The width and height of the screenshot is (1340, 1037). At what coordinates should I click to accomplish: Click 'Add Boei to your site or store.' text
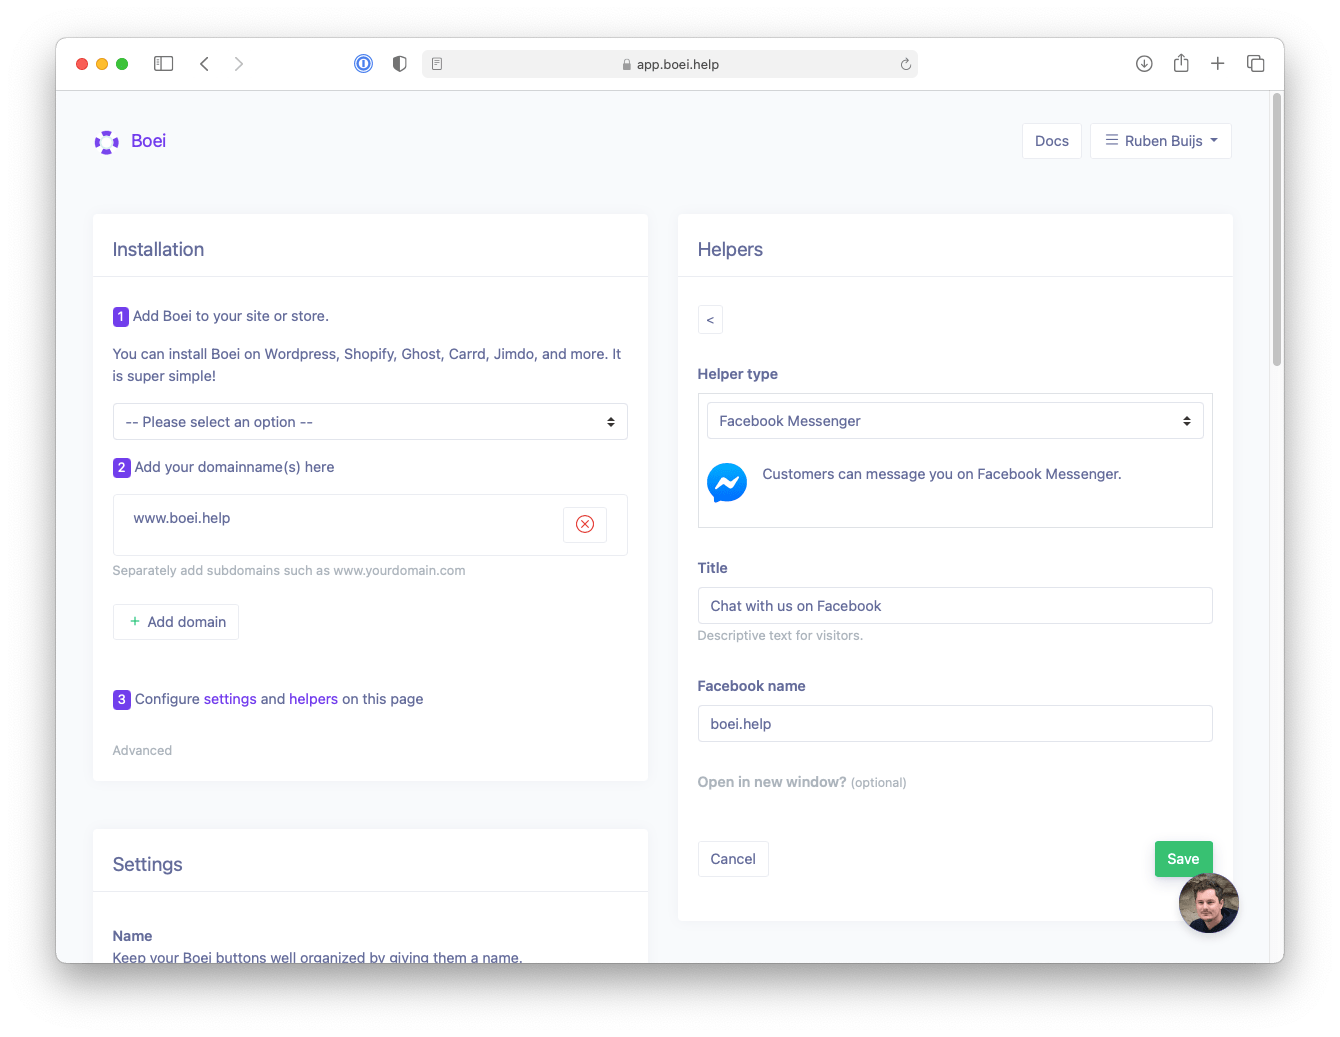pos(231,316)
